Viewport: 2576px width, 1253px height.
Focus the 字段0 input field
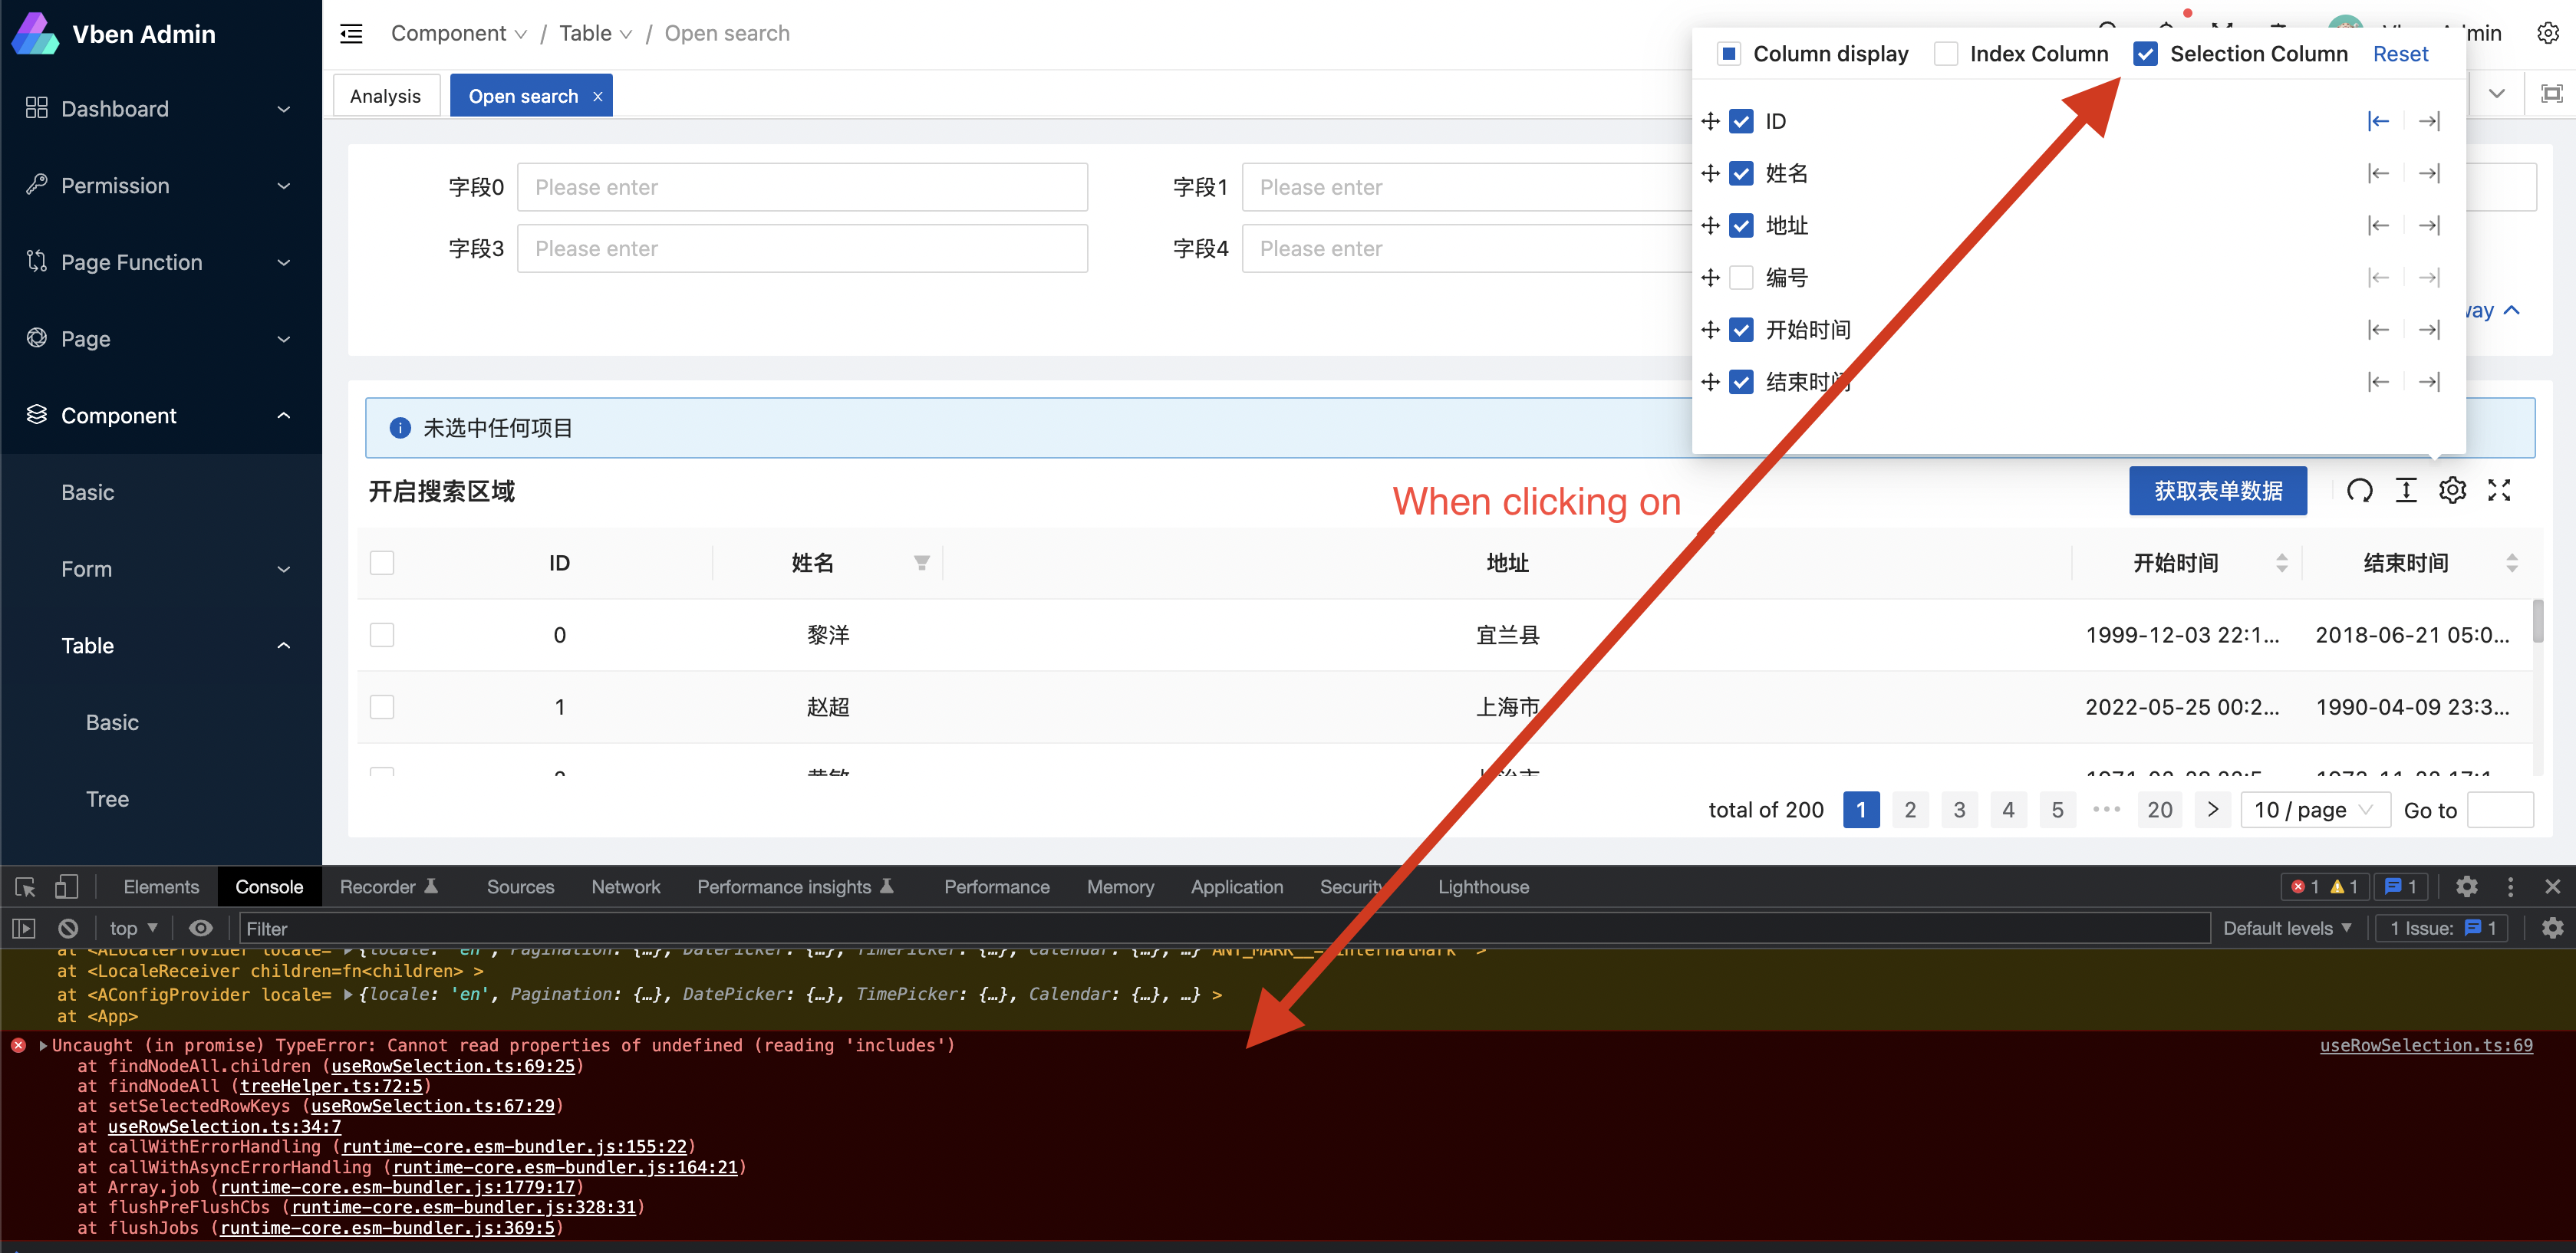802,187
